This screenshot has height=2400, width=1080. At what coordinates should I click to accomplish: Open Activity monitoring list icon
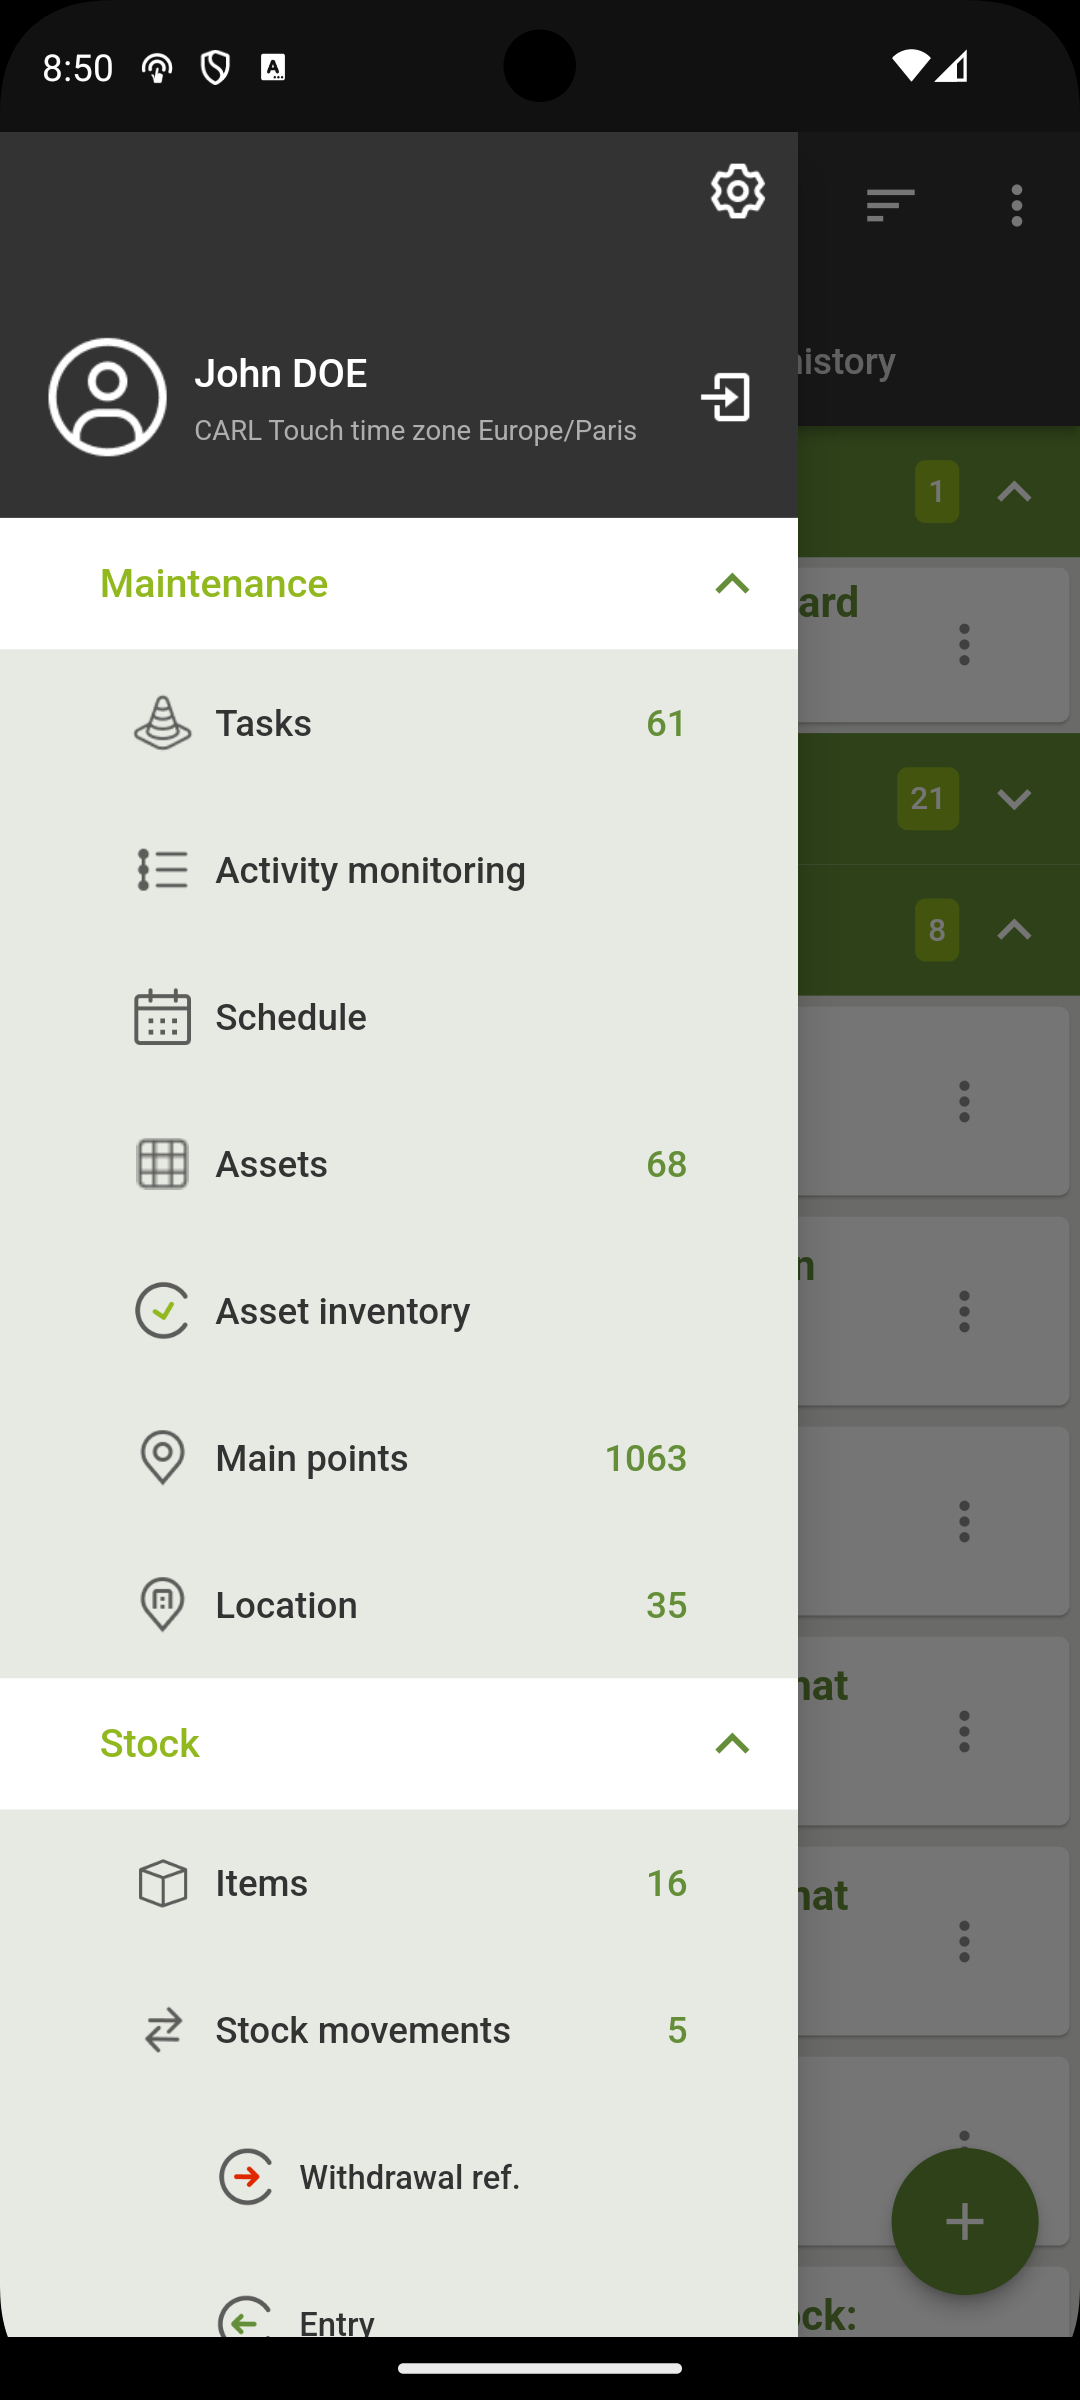(x=162, y=870)
